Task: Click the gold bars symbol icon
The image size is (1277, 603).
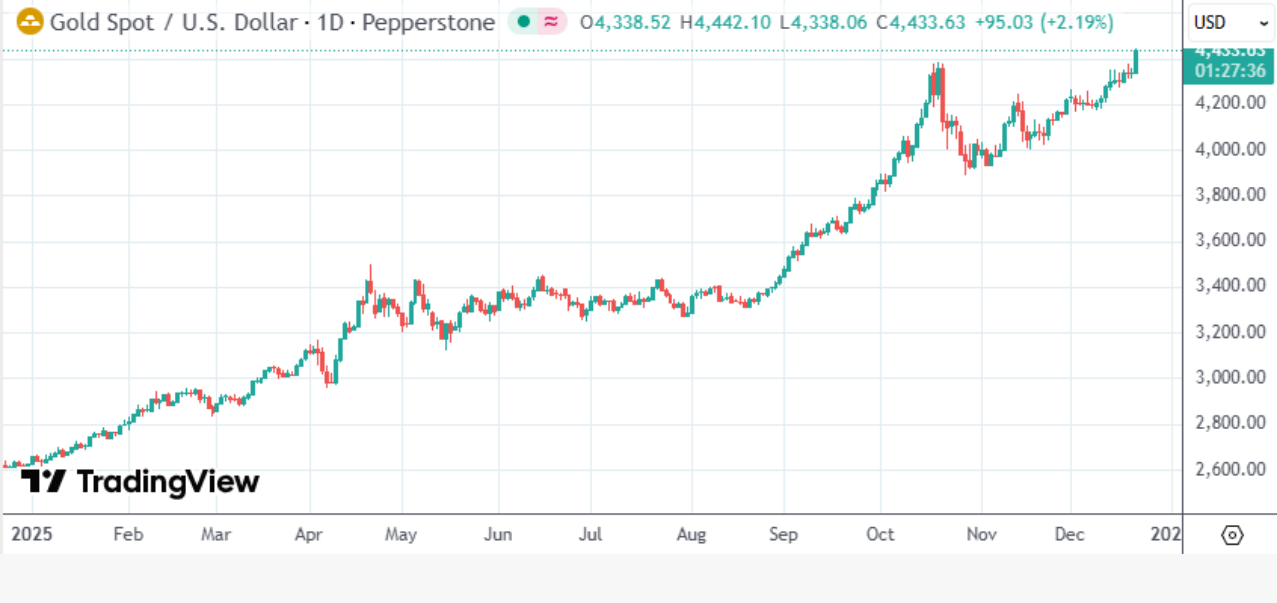Action: click(30, 22)
